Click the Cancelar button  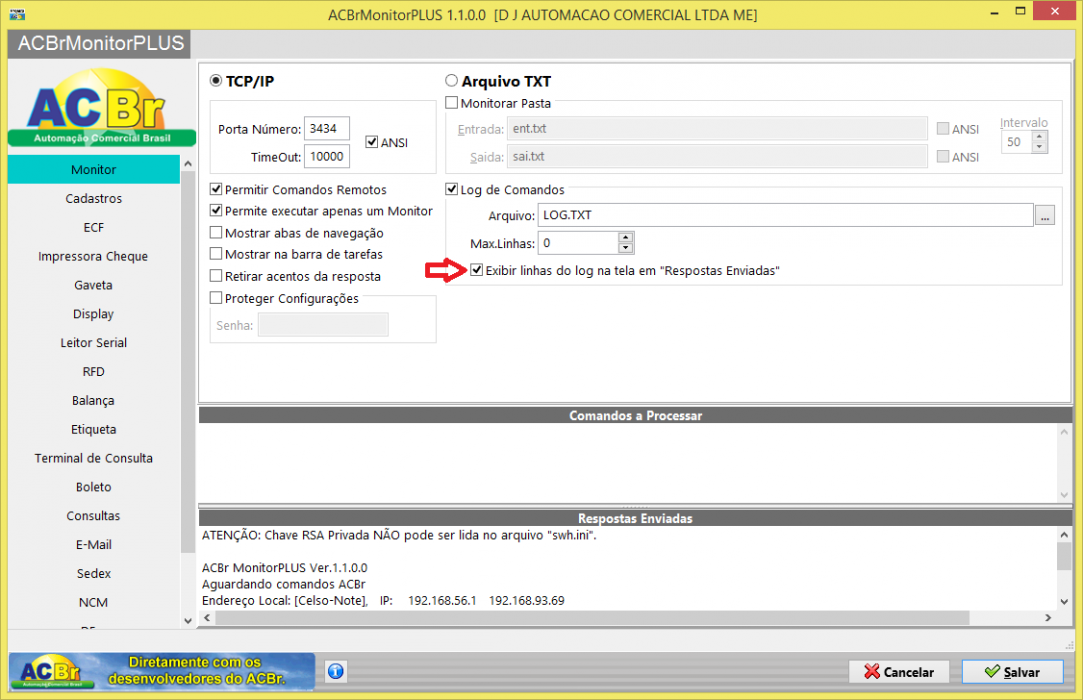[899, 672]
